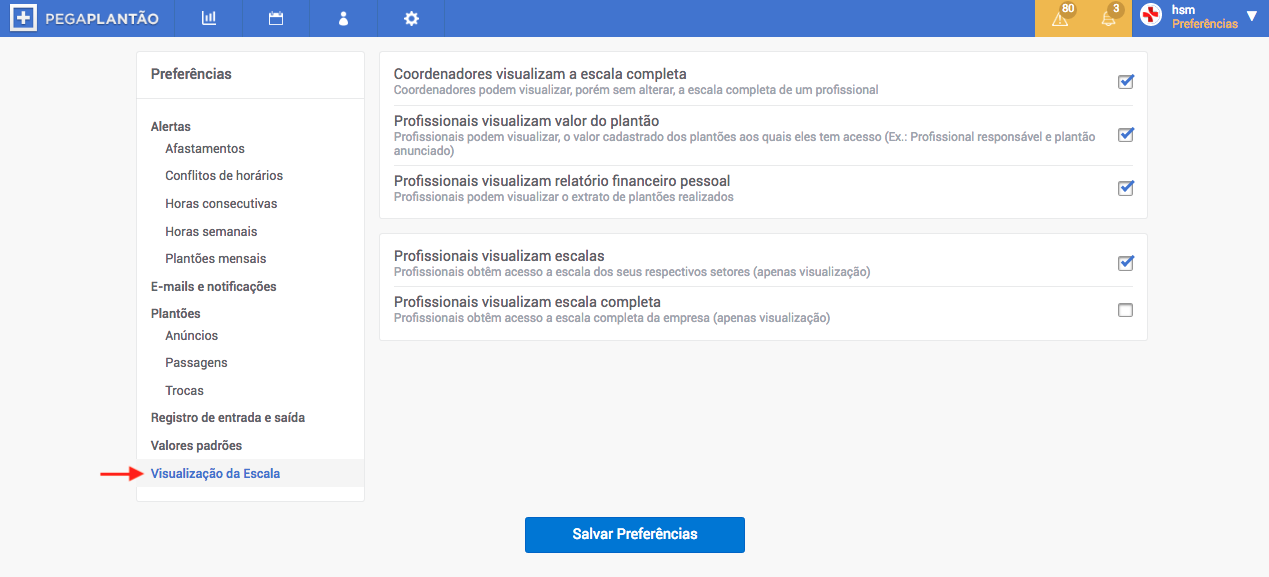Click the Salvar Preferências button
This screenshot has height=577, width=1269.
[635, 534]
